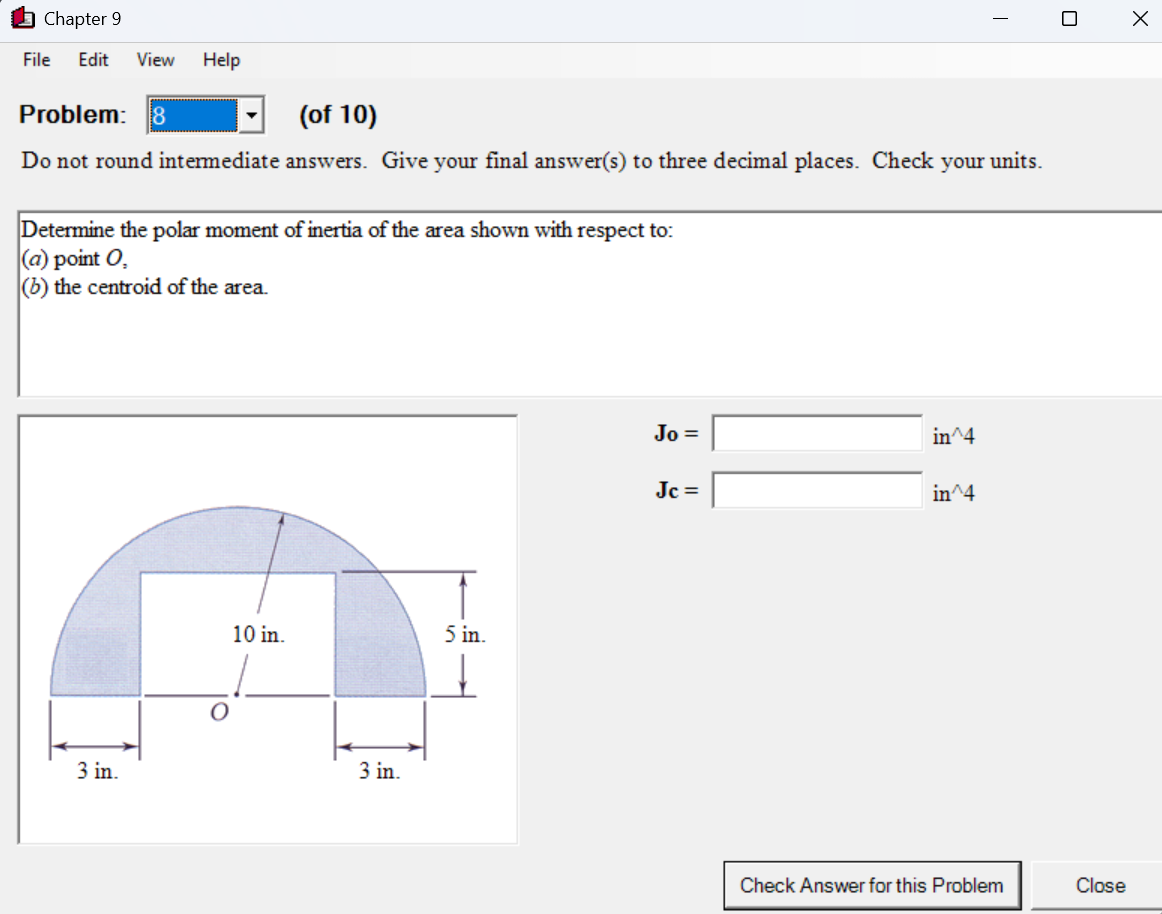This screenshot has width=1162, height=914.
Task: Click the Jo input field
Action: (816, 433)
